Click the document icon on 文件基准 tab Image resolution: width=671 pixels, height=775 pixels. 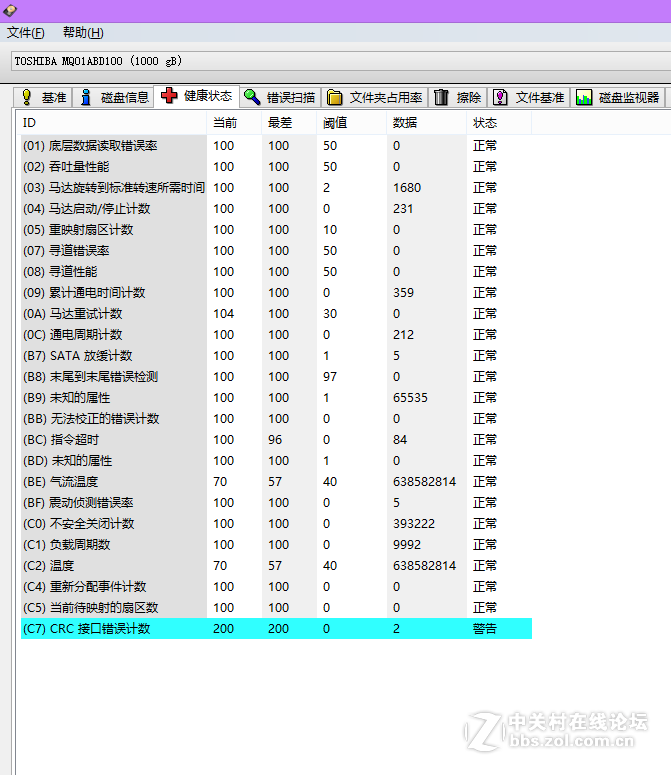coord(500,97)
